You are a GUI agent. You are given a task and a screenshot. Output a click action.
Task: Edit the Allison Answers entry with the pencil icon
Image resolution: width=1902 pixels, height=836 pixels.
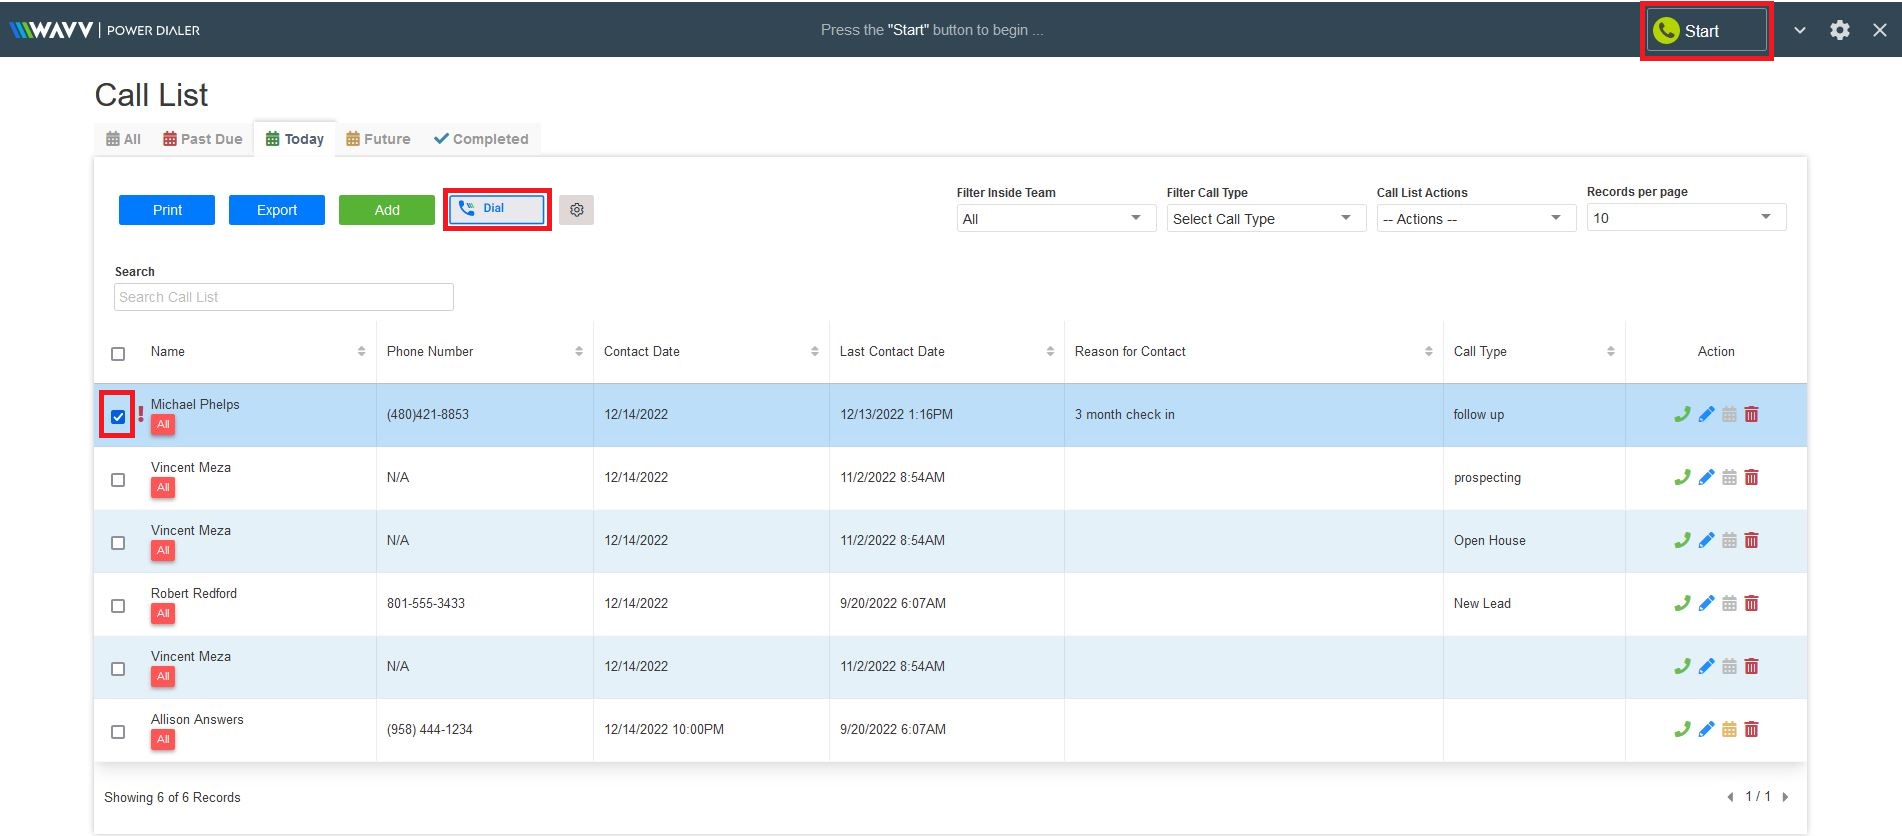coord(1706,729)
